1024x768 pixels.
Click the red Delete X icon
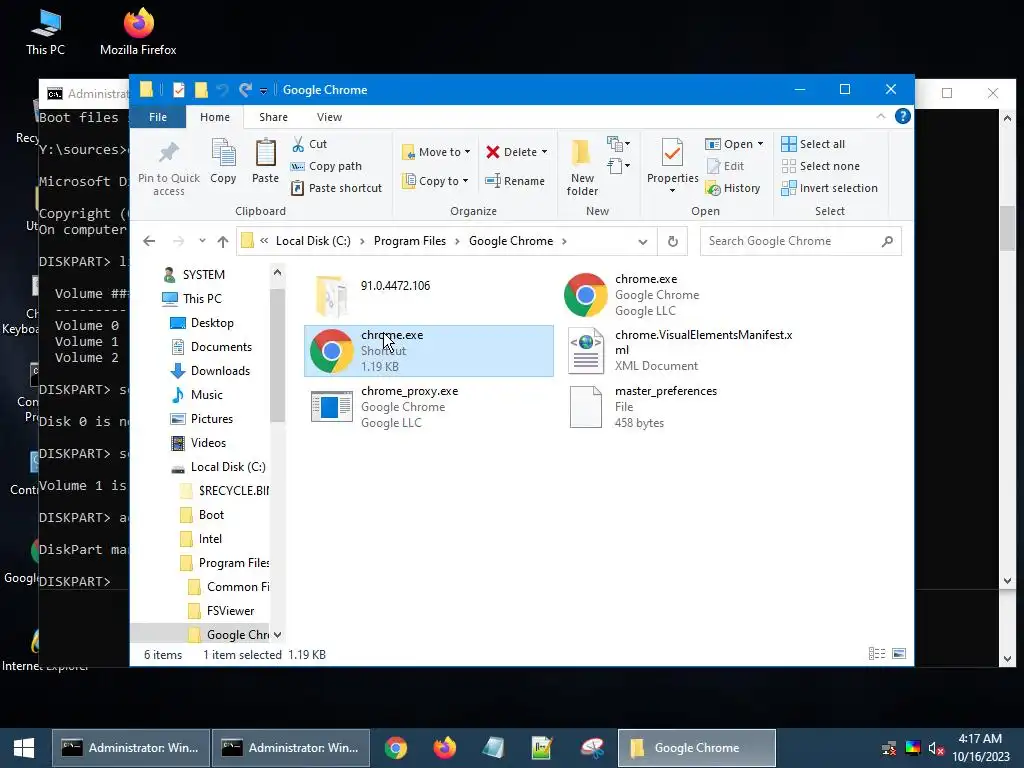493,152
